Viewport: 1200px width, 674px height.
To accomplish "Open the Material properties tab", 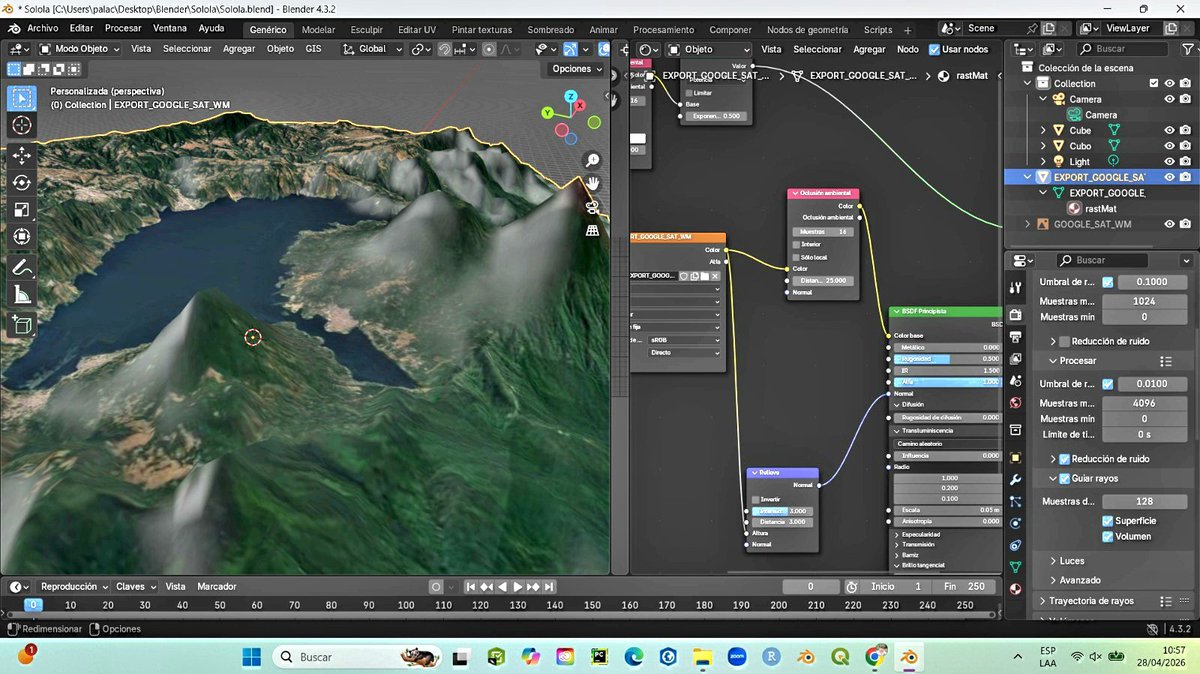I will coord(1016,589).
